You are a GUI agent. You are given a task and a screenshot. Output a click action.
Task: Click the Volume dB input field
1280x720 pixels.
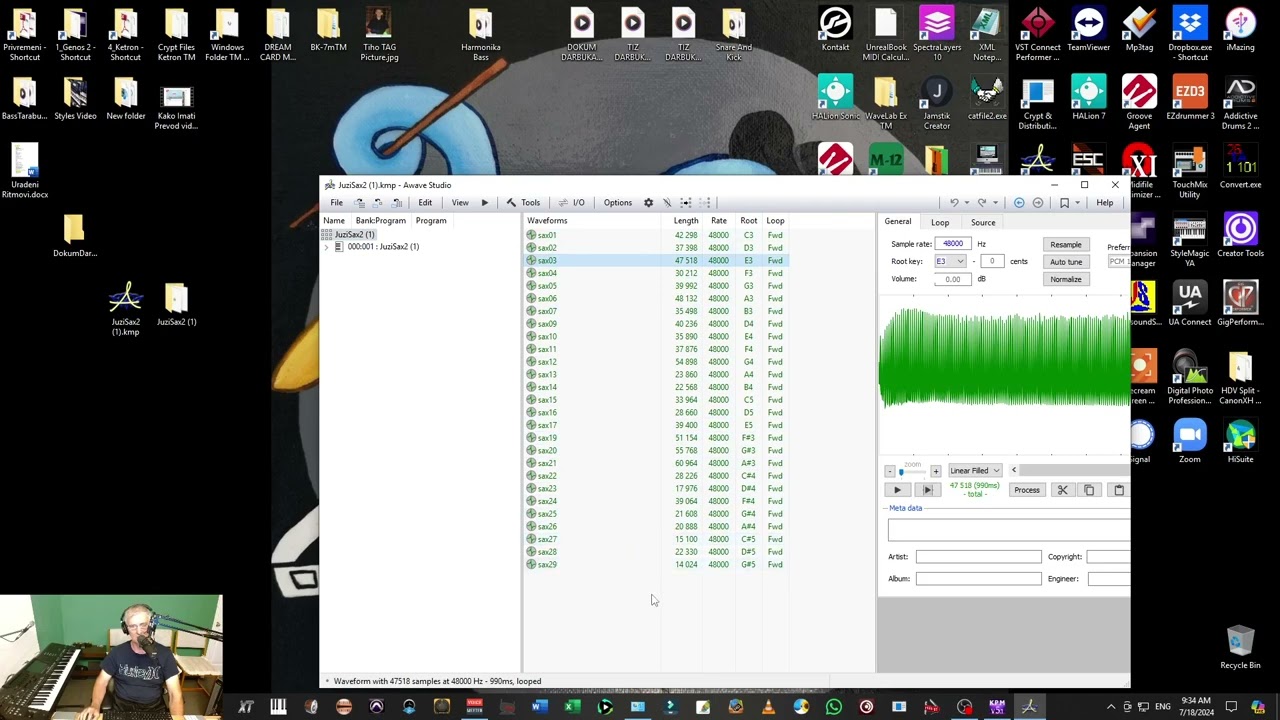coord(954,279)
